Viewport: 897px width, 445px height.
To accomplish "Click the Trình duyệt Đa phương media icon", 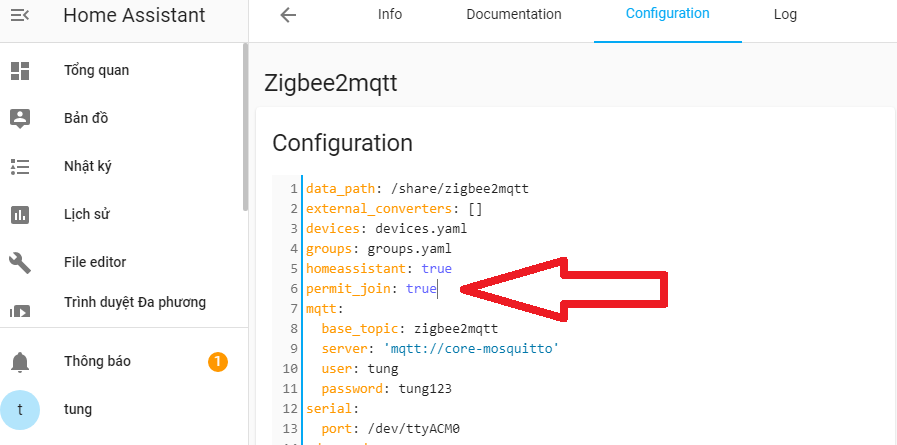I will [20, 311].
